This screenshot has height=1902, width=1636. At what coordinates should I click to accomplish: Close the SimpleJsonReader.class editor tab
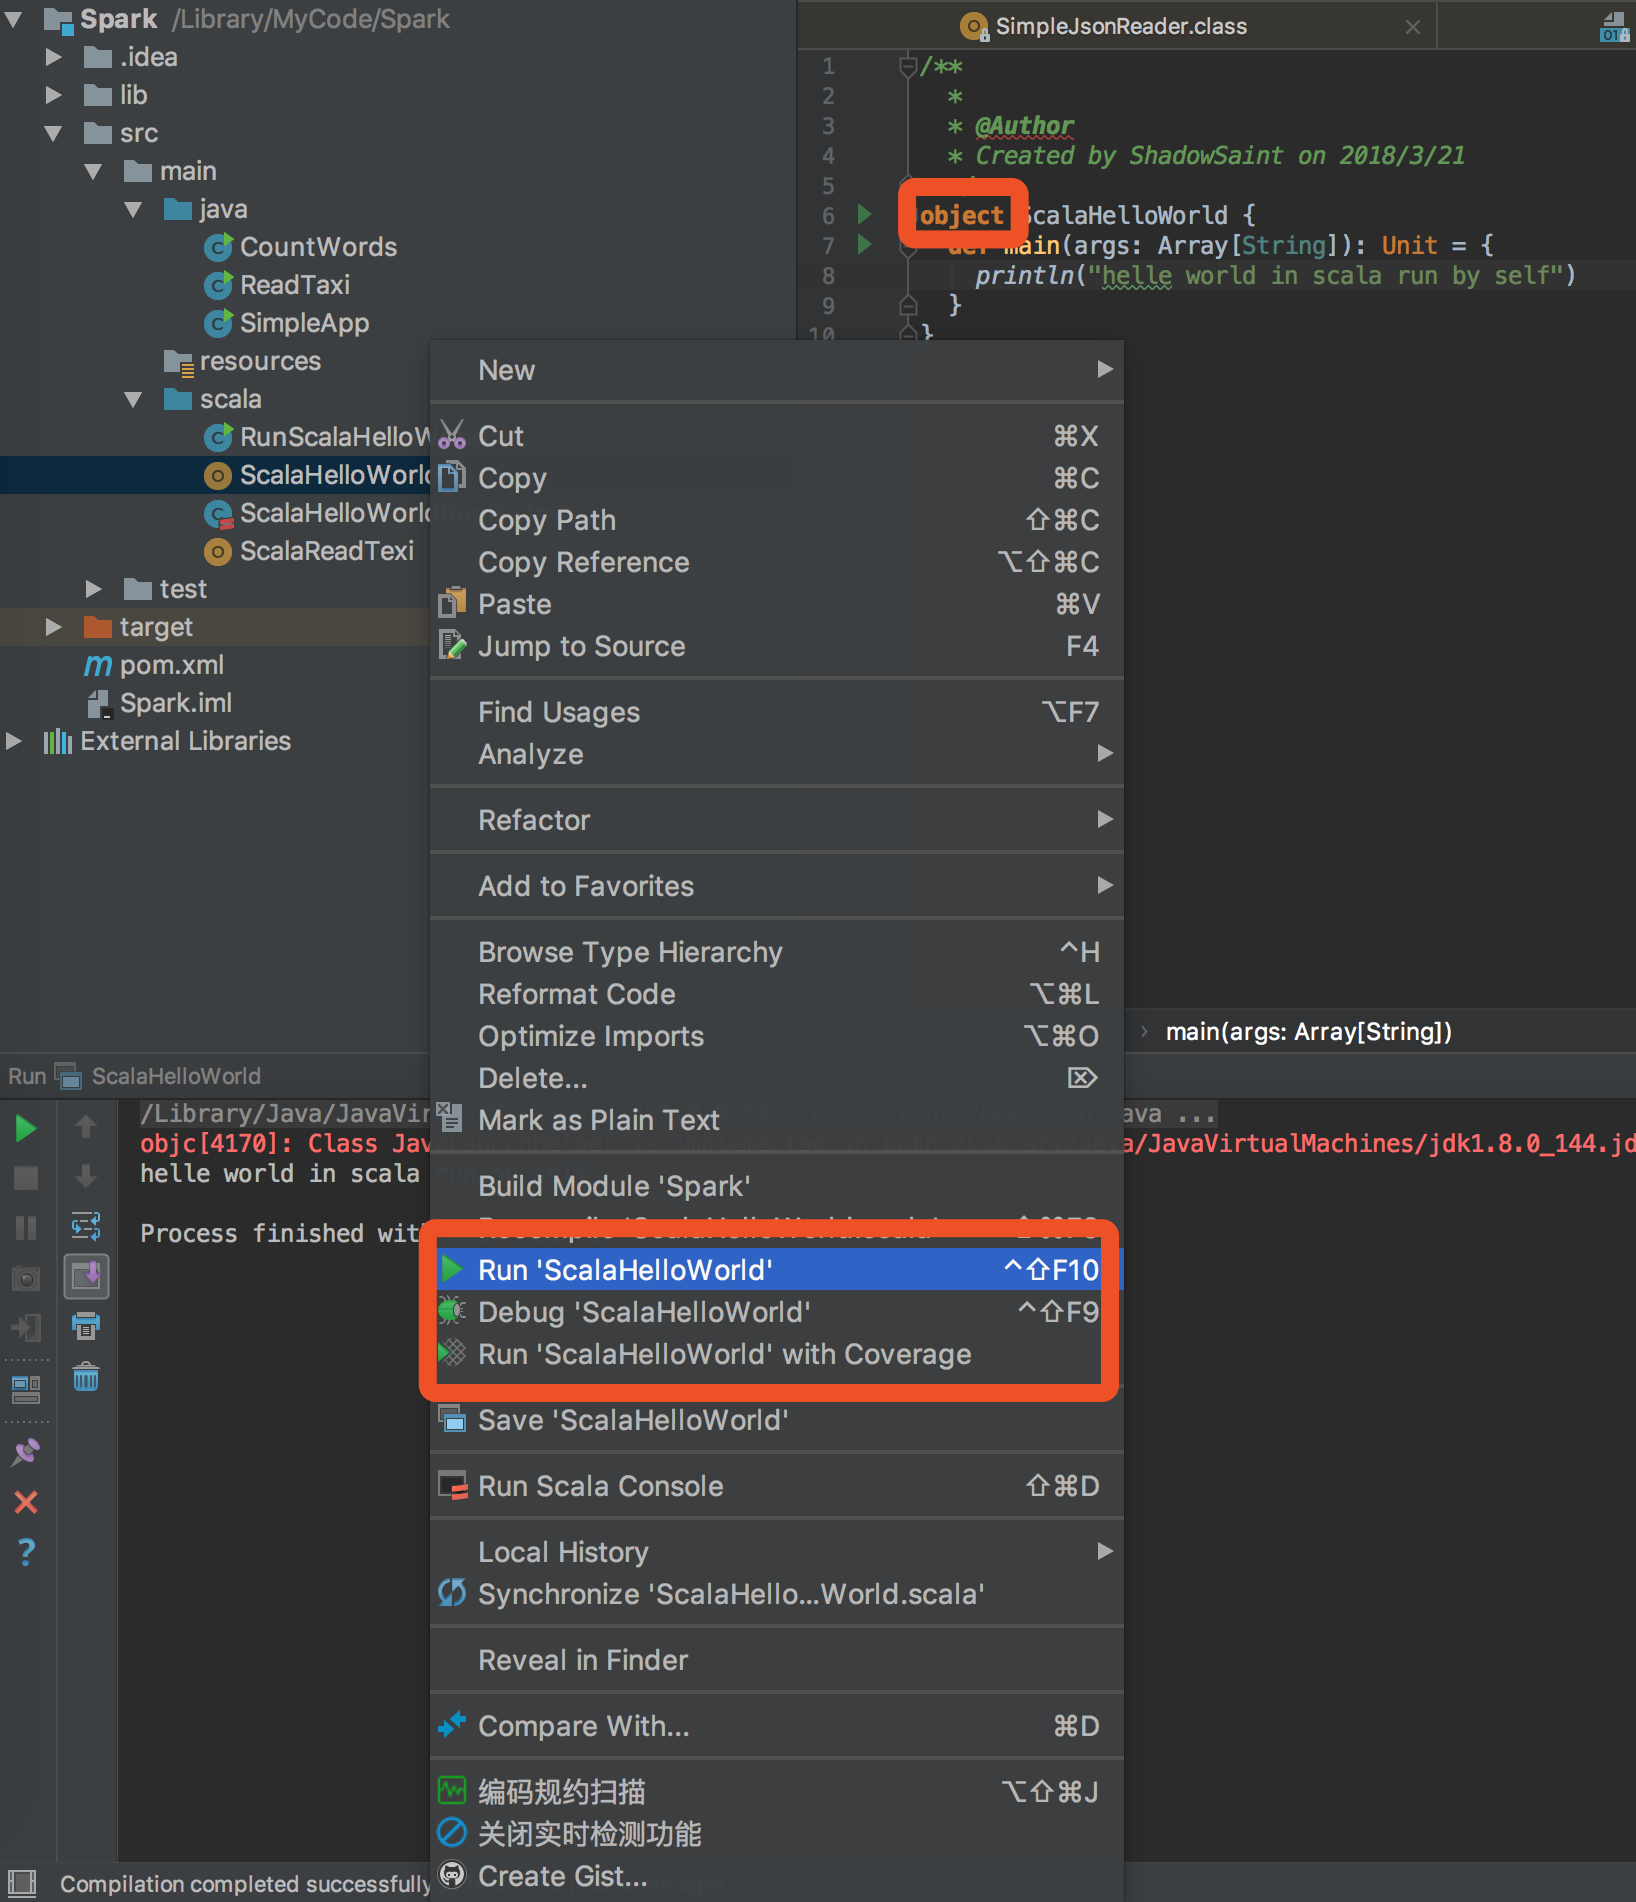point(1412,27)
